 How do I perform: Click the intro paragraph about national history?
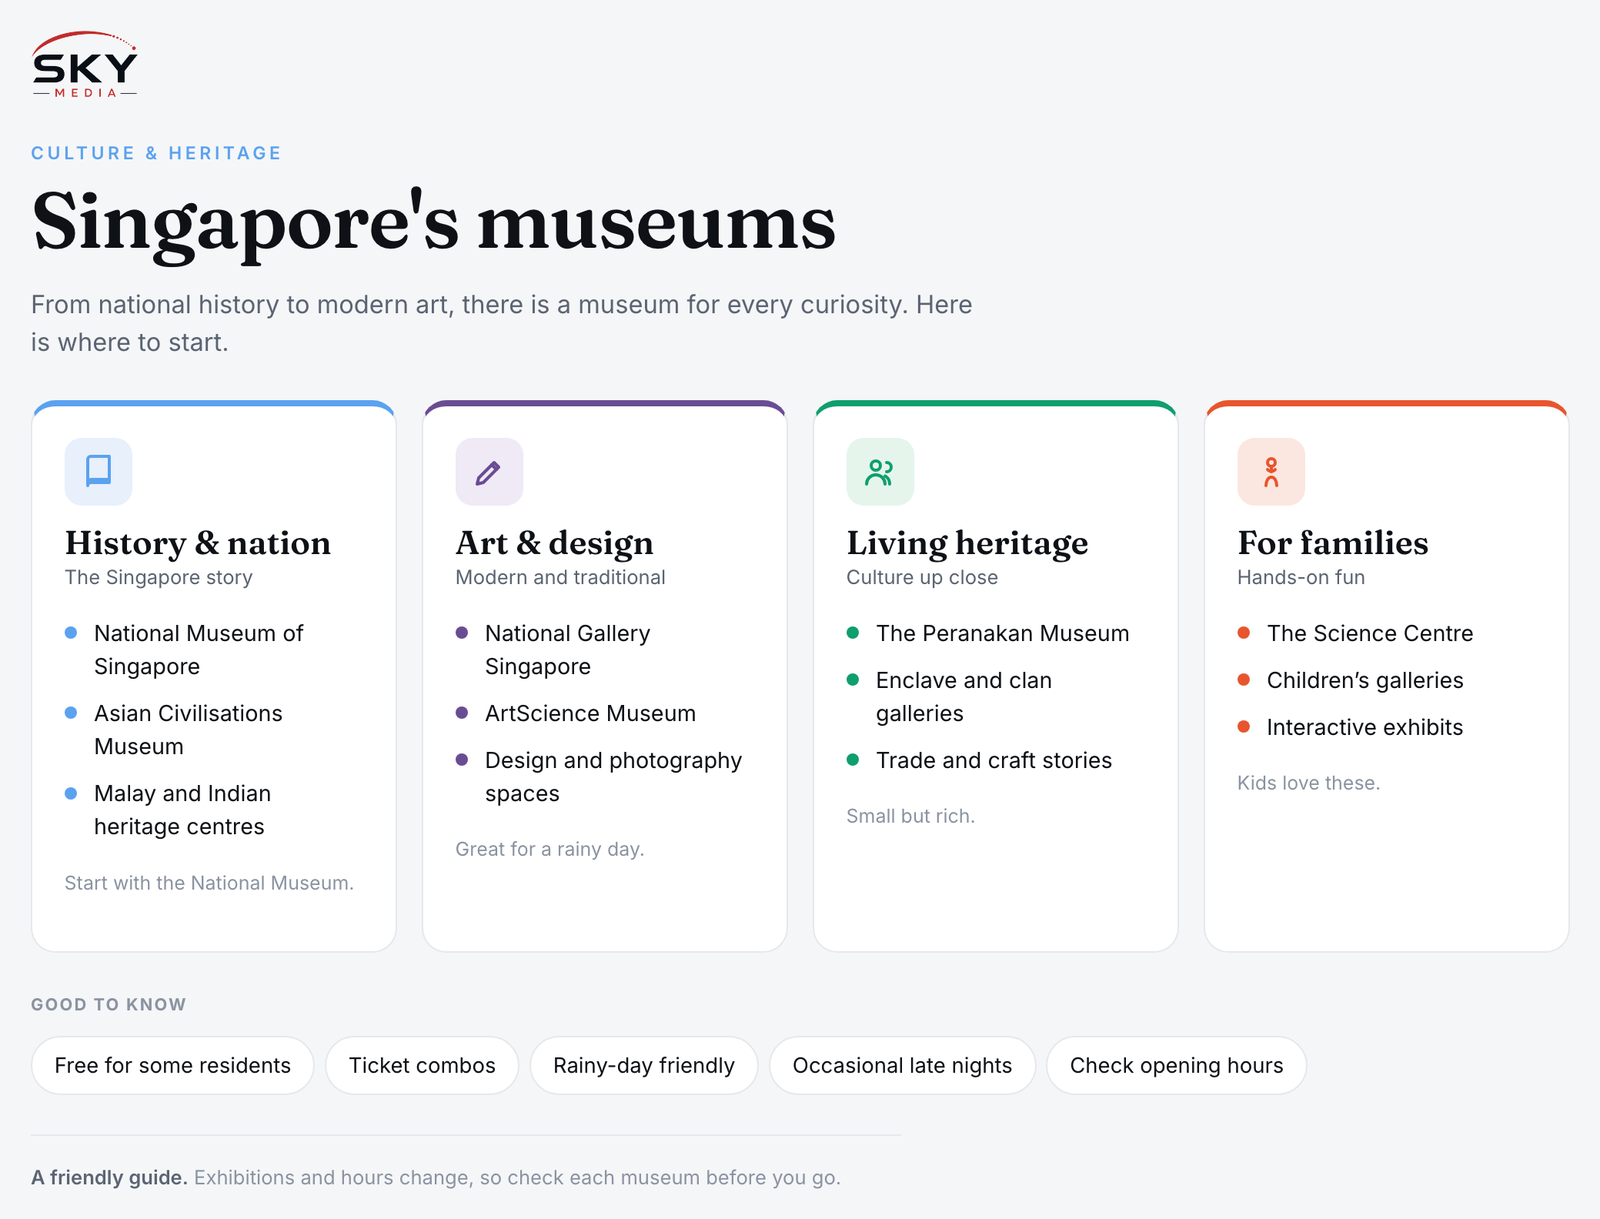pyautogui.click(x=501, y=323)
